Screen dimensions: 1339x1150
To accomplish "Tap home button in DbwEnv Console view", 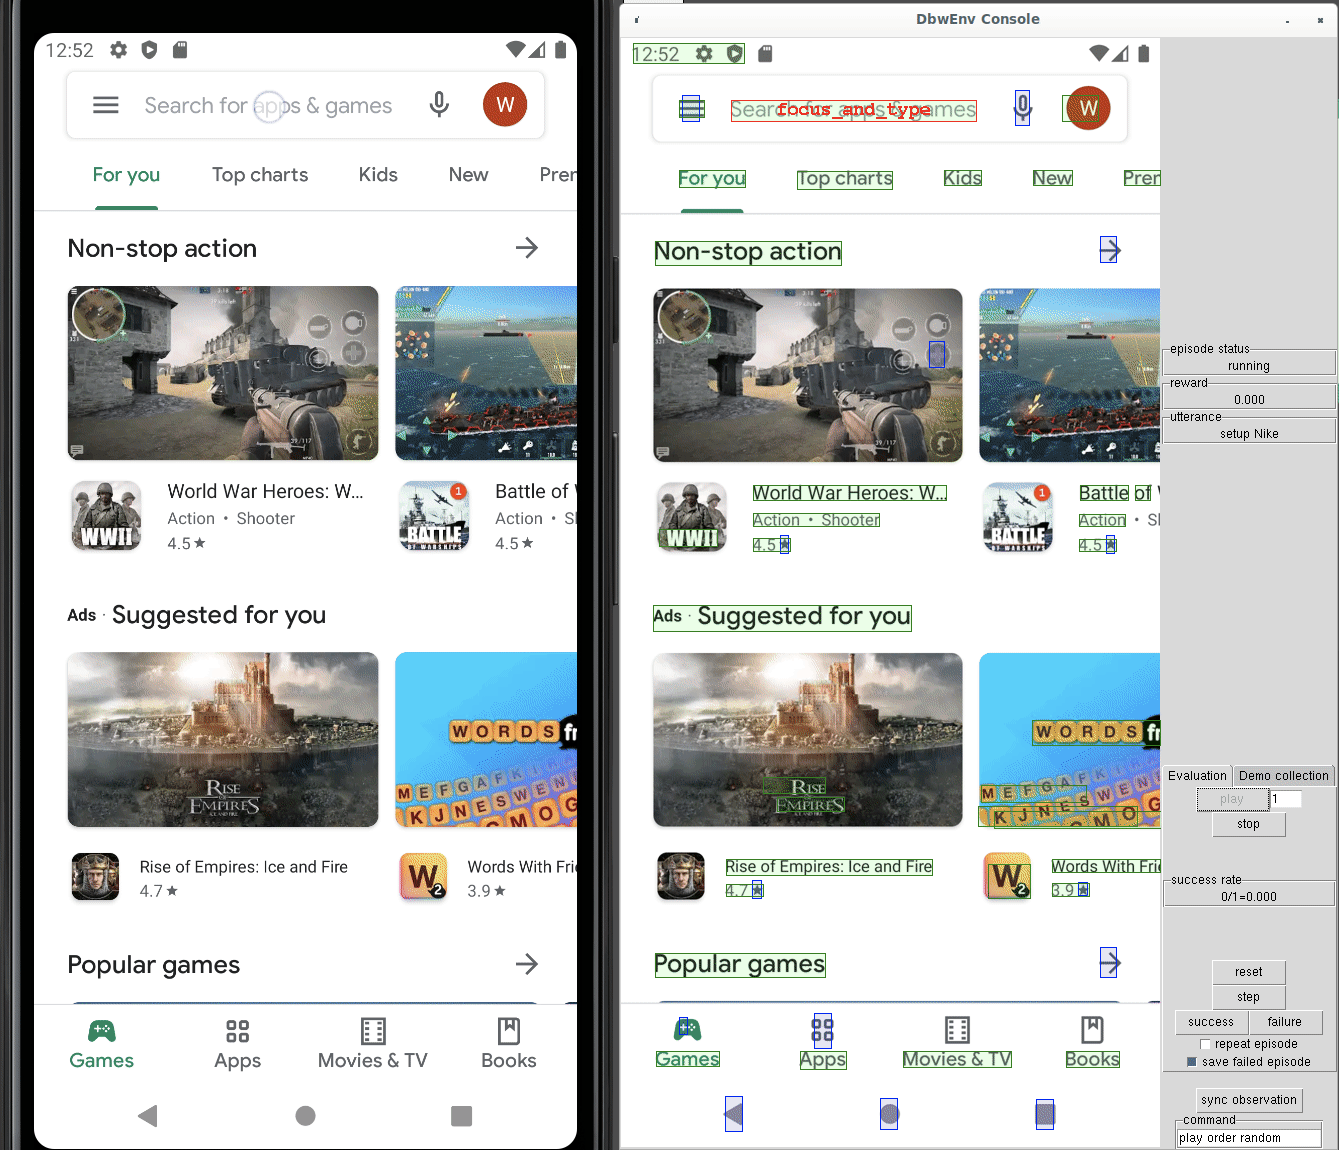I will point(889,1113).
